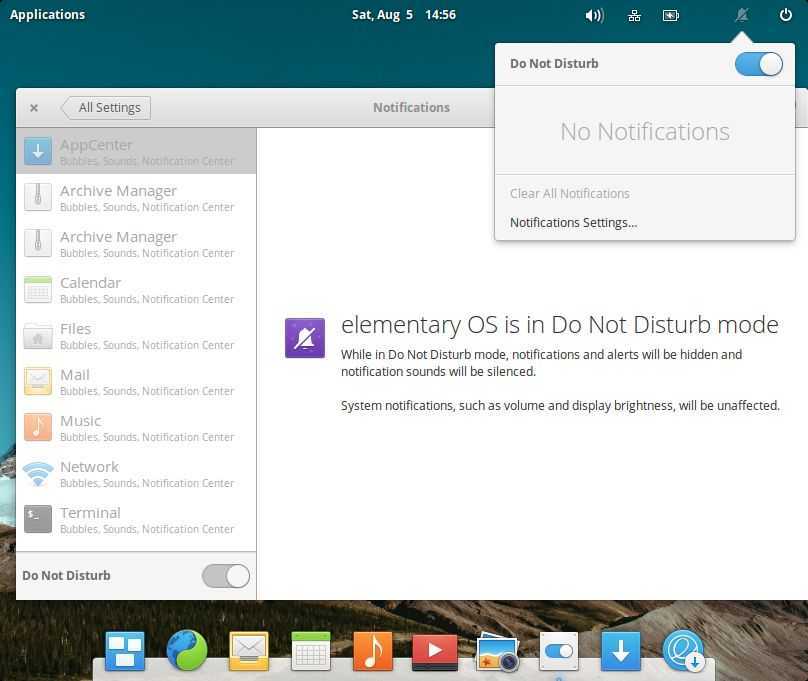
Task: Open the power session menu icon
Action: [786, 15]
